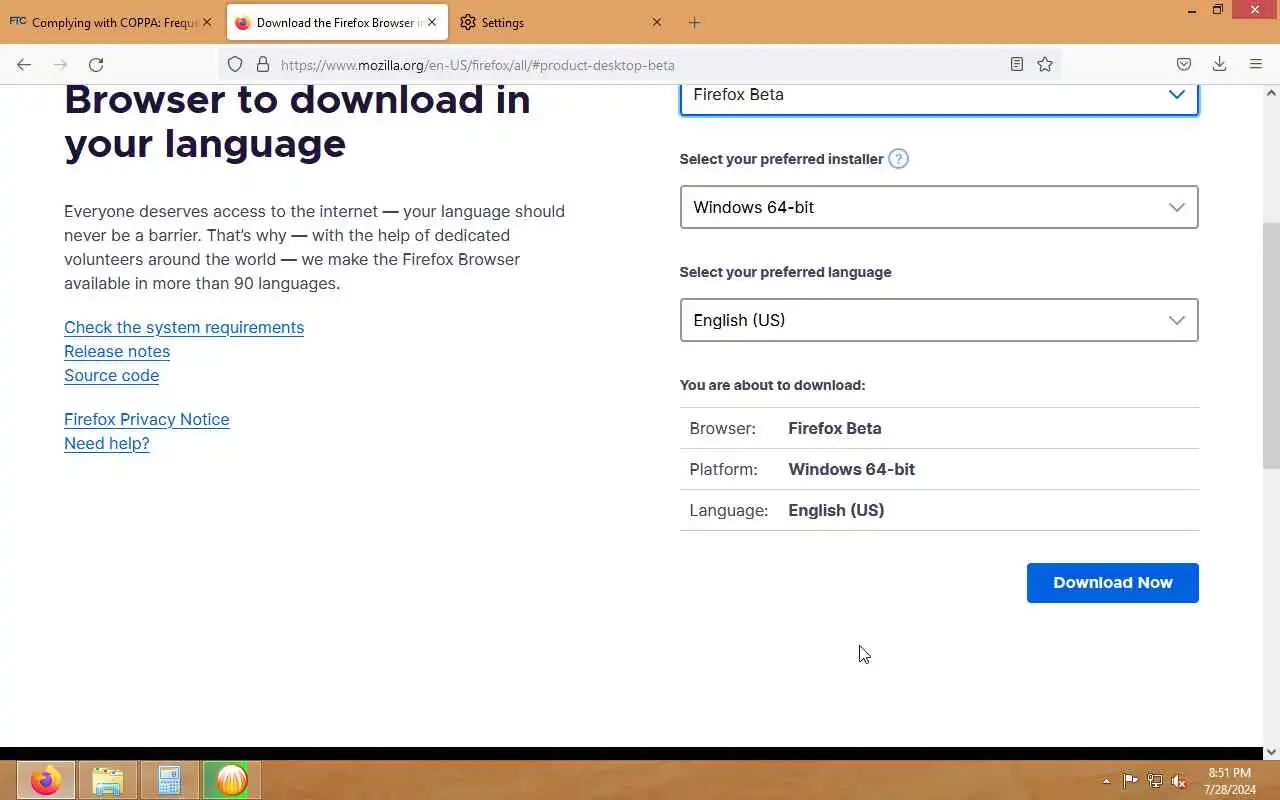Open the file explorer taskbar icon

pyautogui.click(x=107, y=780)
